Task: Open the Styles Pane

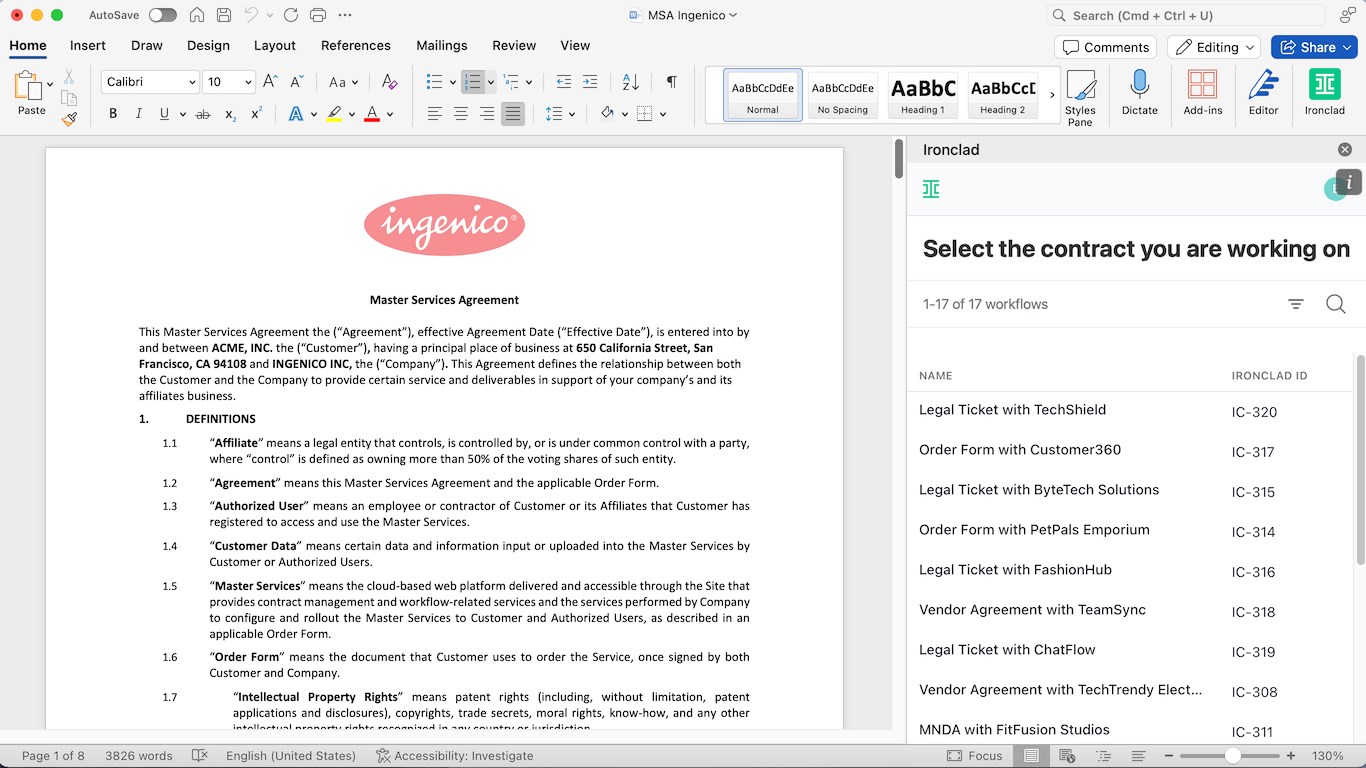Action: coord(1080,98)
